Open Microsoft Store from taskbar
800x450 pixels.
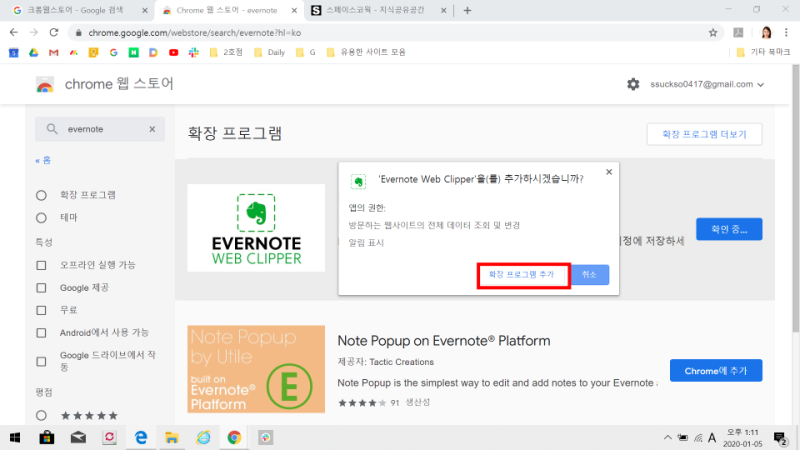pos(47,438)
